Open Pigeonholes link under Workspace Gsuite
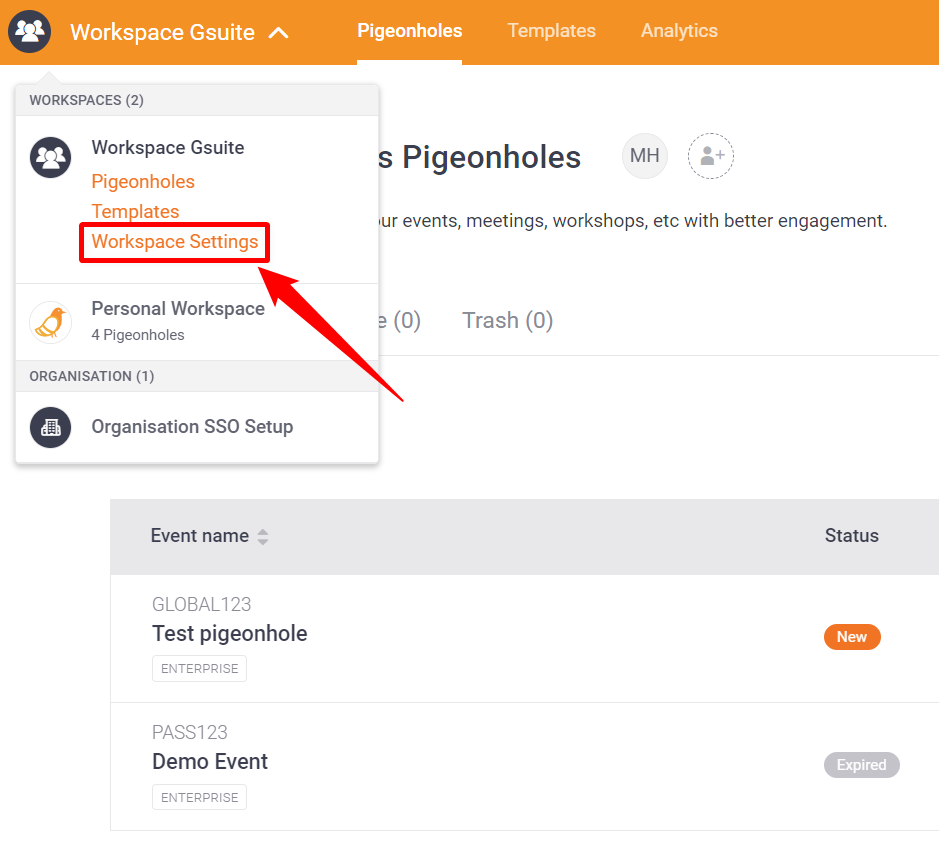 point(143,181)
